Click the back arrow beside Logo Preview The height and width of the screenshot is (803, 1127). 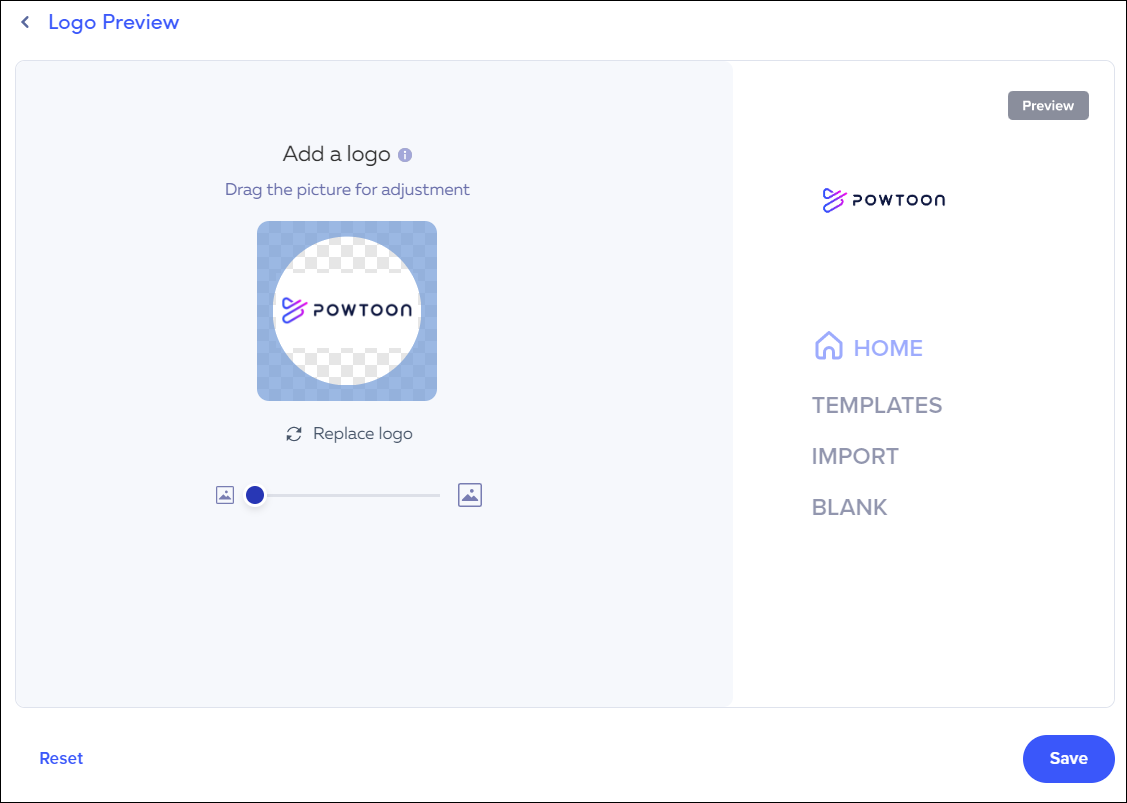point(25,21)
